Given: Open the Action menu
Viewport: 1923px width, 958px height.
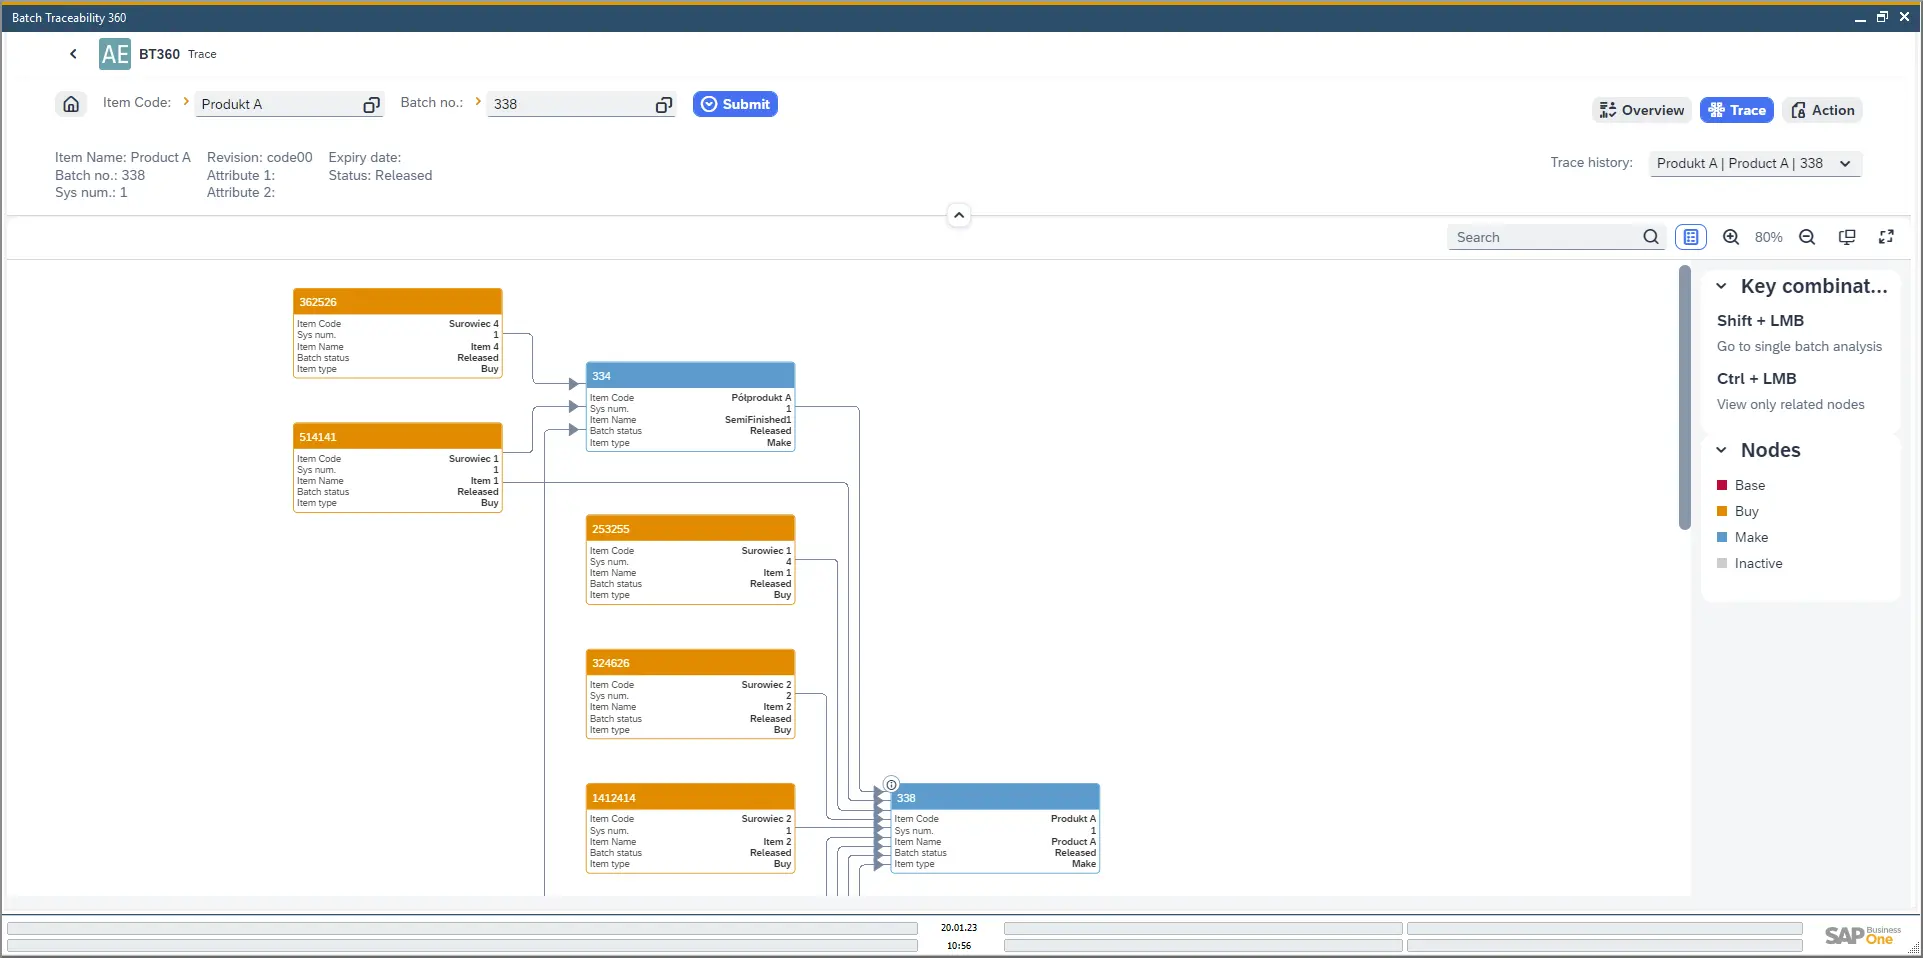Looking at the screenshot, I should [1821, 110].
